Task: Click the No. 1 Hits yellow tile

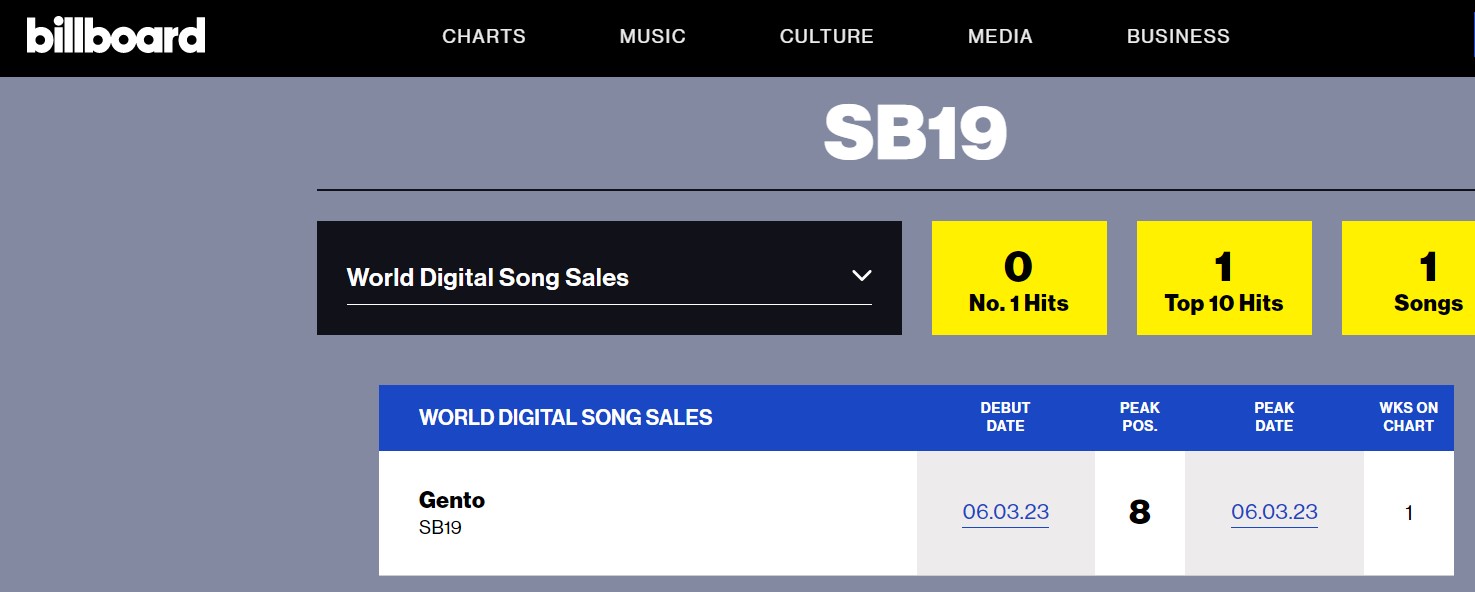Action: click(x=1019, y=278)
